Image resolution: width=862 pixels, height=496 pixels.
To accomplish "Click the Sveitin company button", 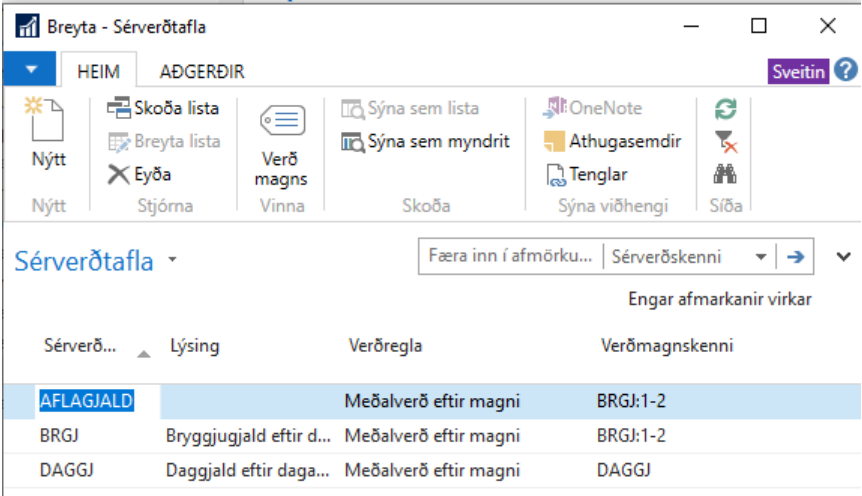I will point(799,71).
